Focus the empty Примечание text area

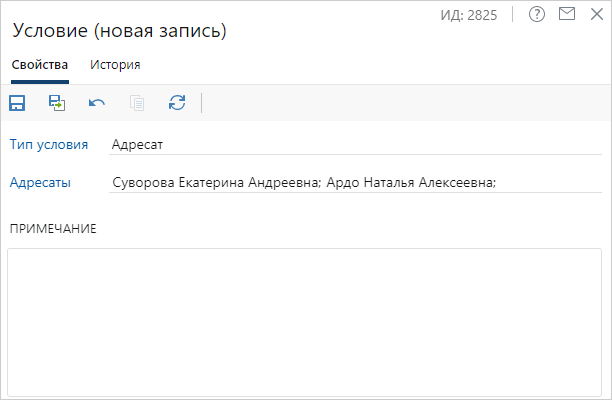[306, 320]
